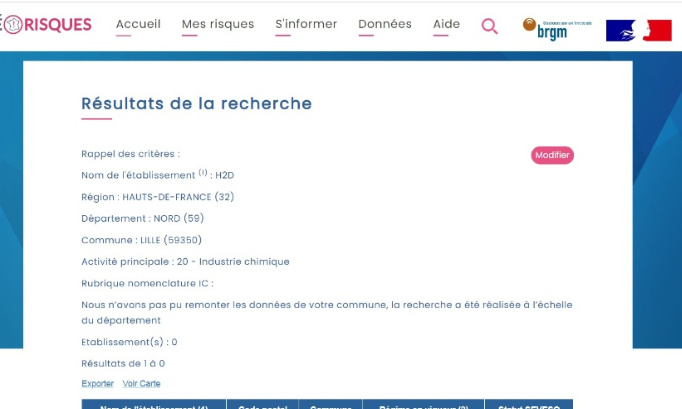Click Etablissement(s) : 0 text

pyautogui.click(x=129, y=342)
